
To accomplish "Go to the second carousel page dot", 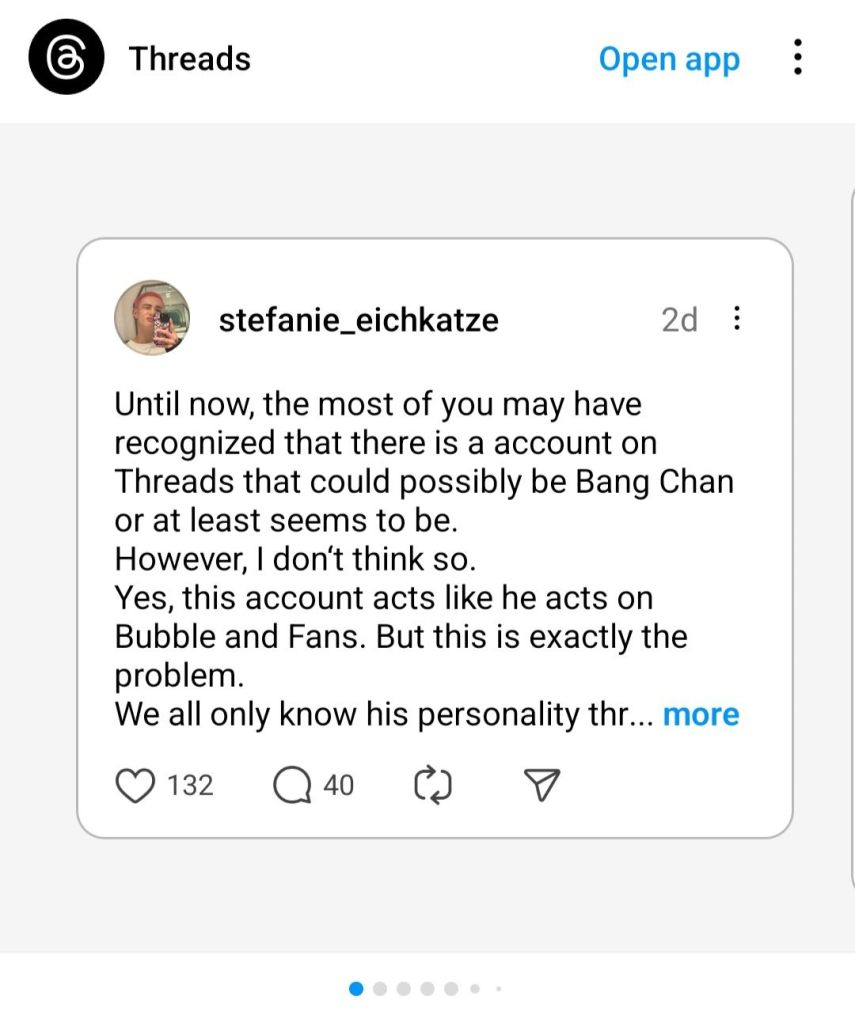I will [380, 989].
